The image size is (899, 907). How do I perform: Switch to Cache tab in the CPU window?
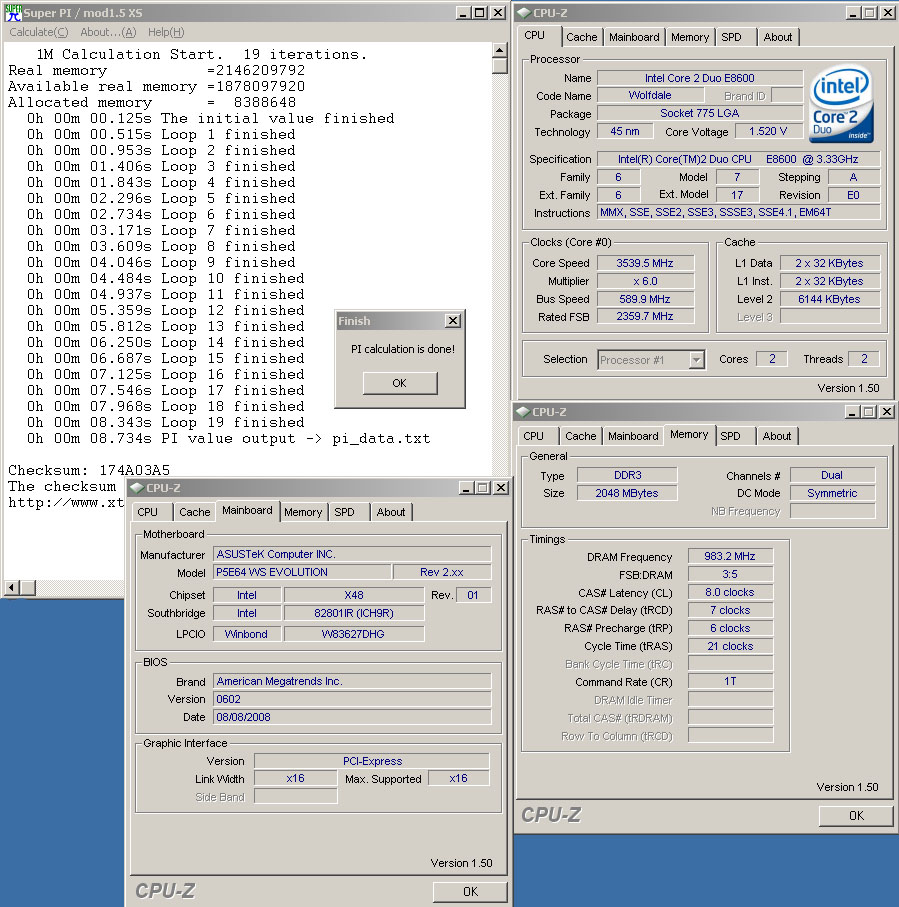pos(581,37)
